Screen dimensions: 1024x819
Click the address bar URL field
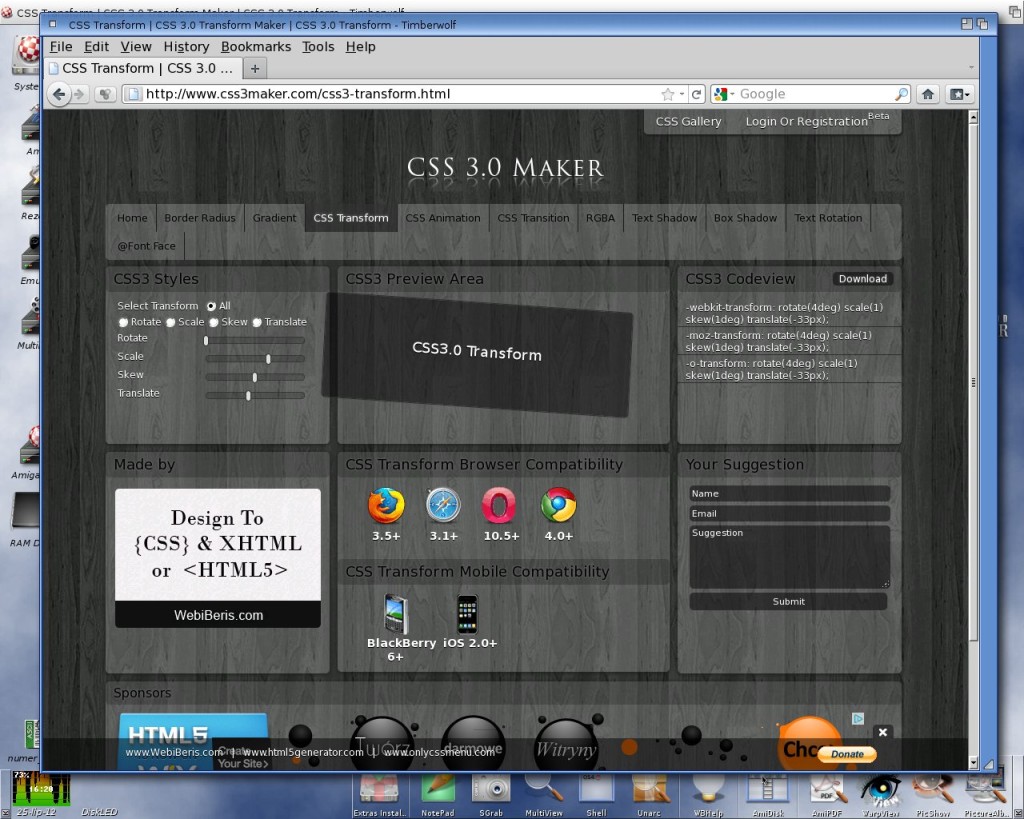pyautogui.click(x=398, y=94)
